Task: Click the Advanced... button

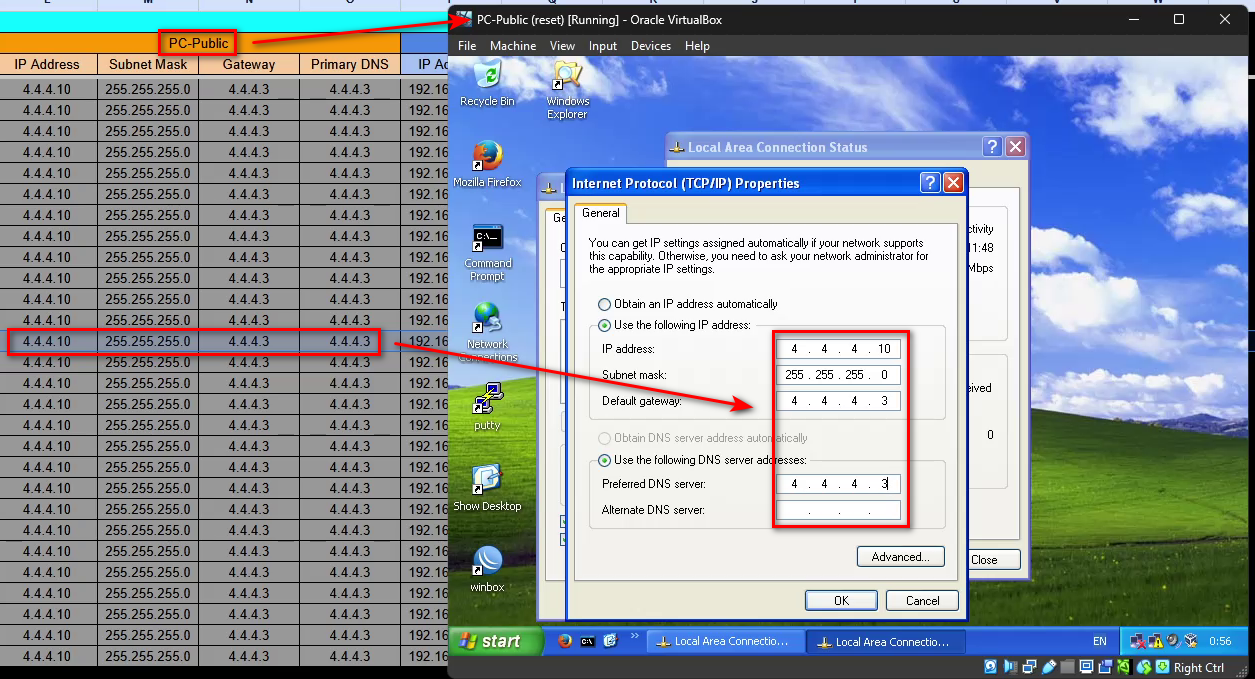Action: tap(900, 557)
